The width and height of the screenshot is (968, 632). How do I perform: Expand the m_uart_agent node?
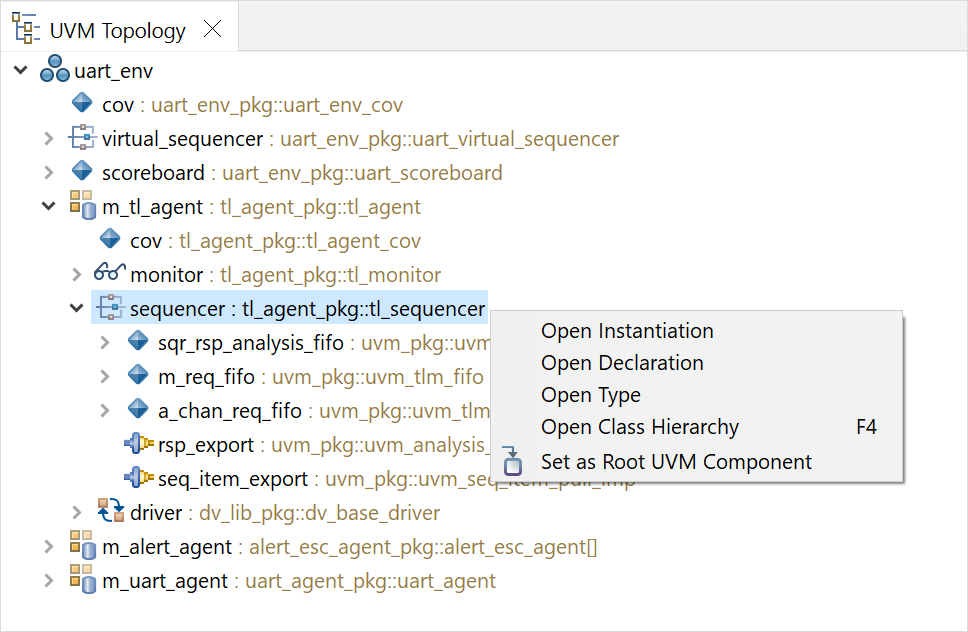[x=49, y=580]
